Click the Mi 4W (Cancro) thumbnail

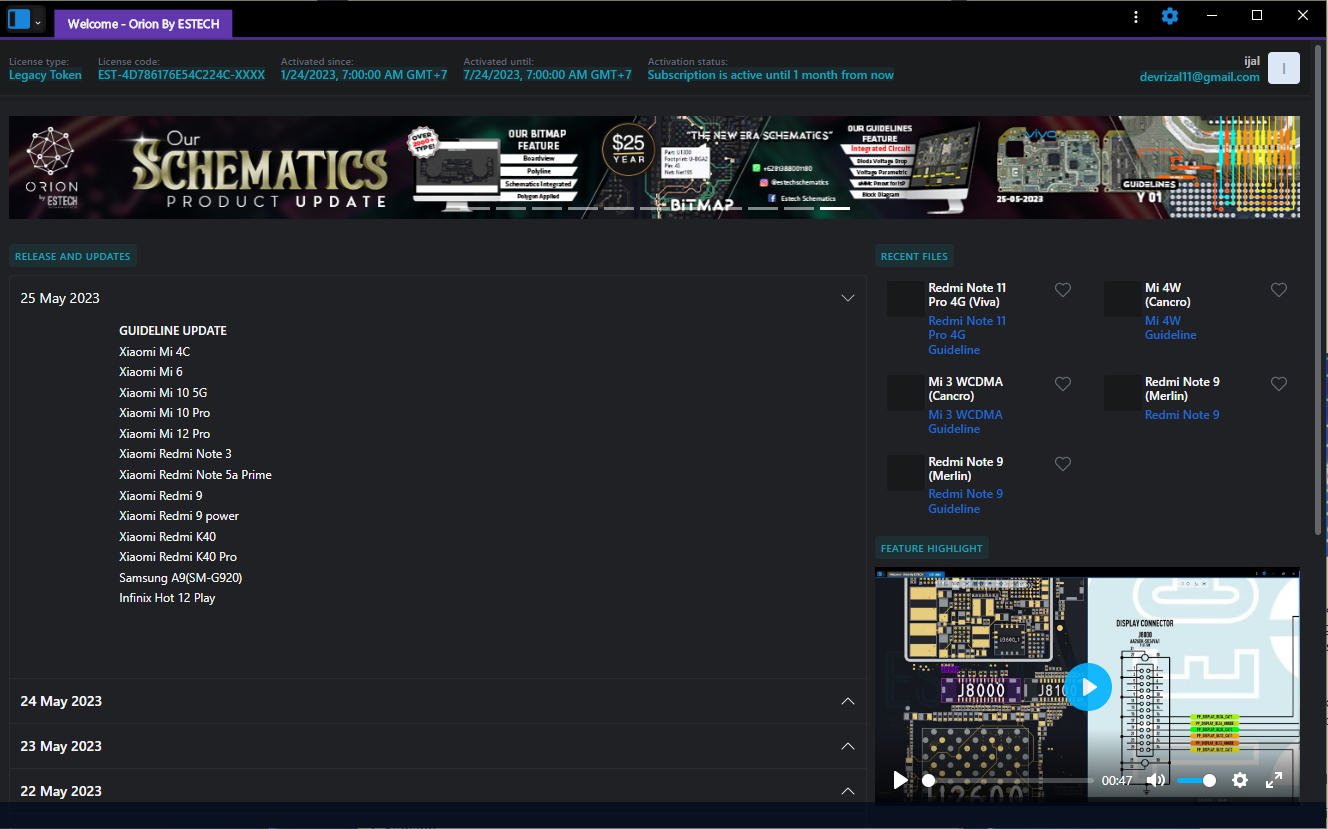(x=1122, y=299)
